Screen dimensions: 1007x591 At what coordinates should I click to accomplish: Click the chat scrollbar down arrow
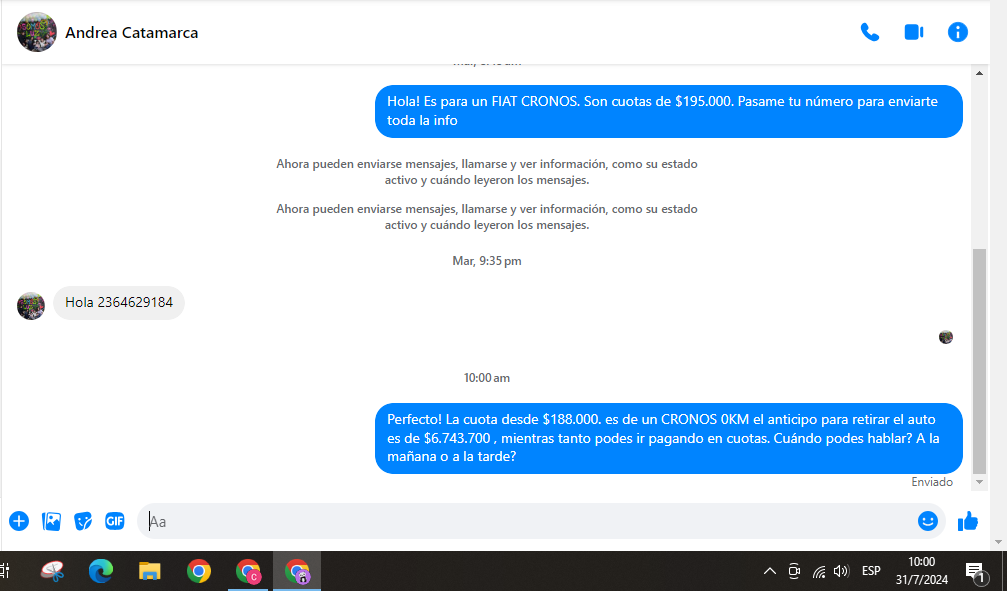pos(979,482)
